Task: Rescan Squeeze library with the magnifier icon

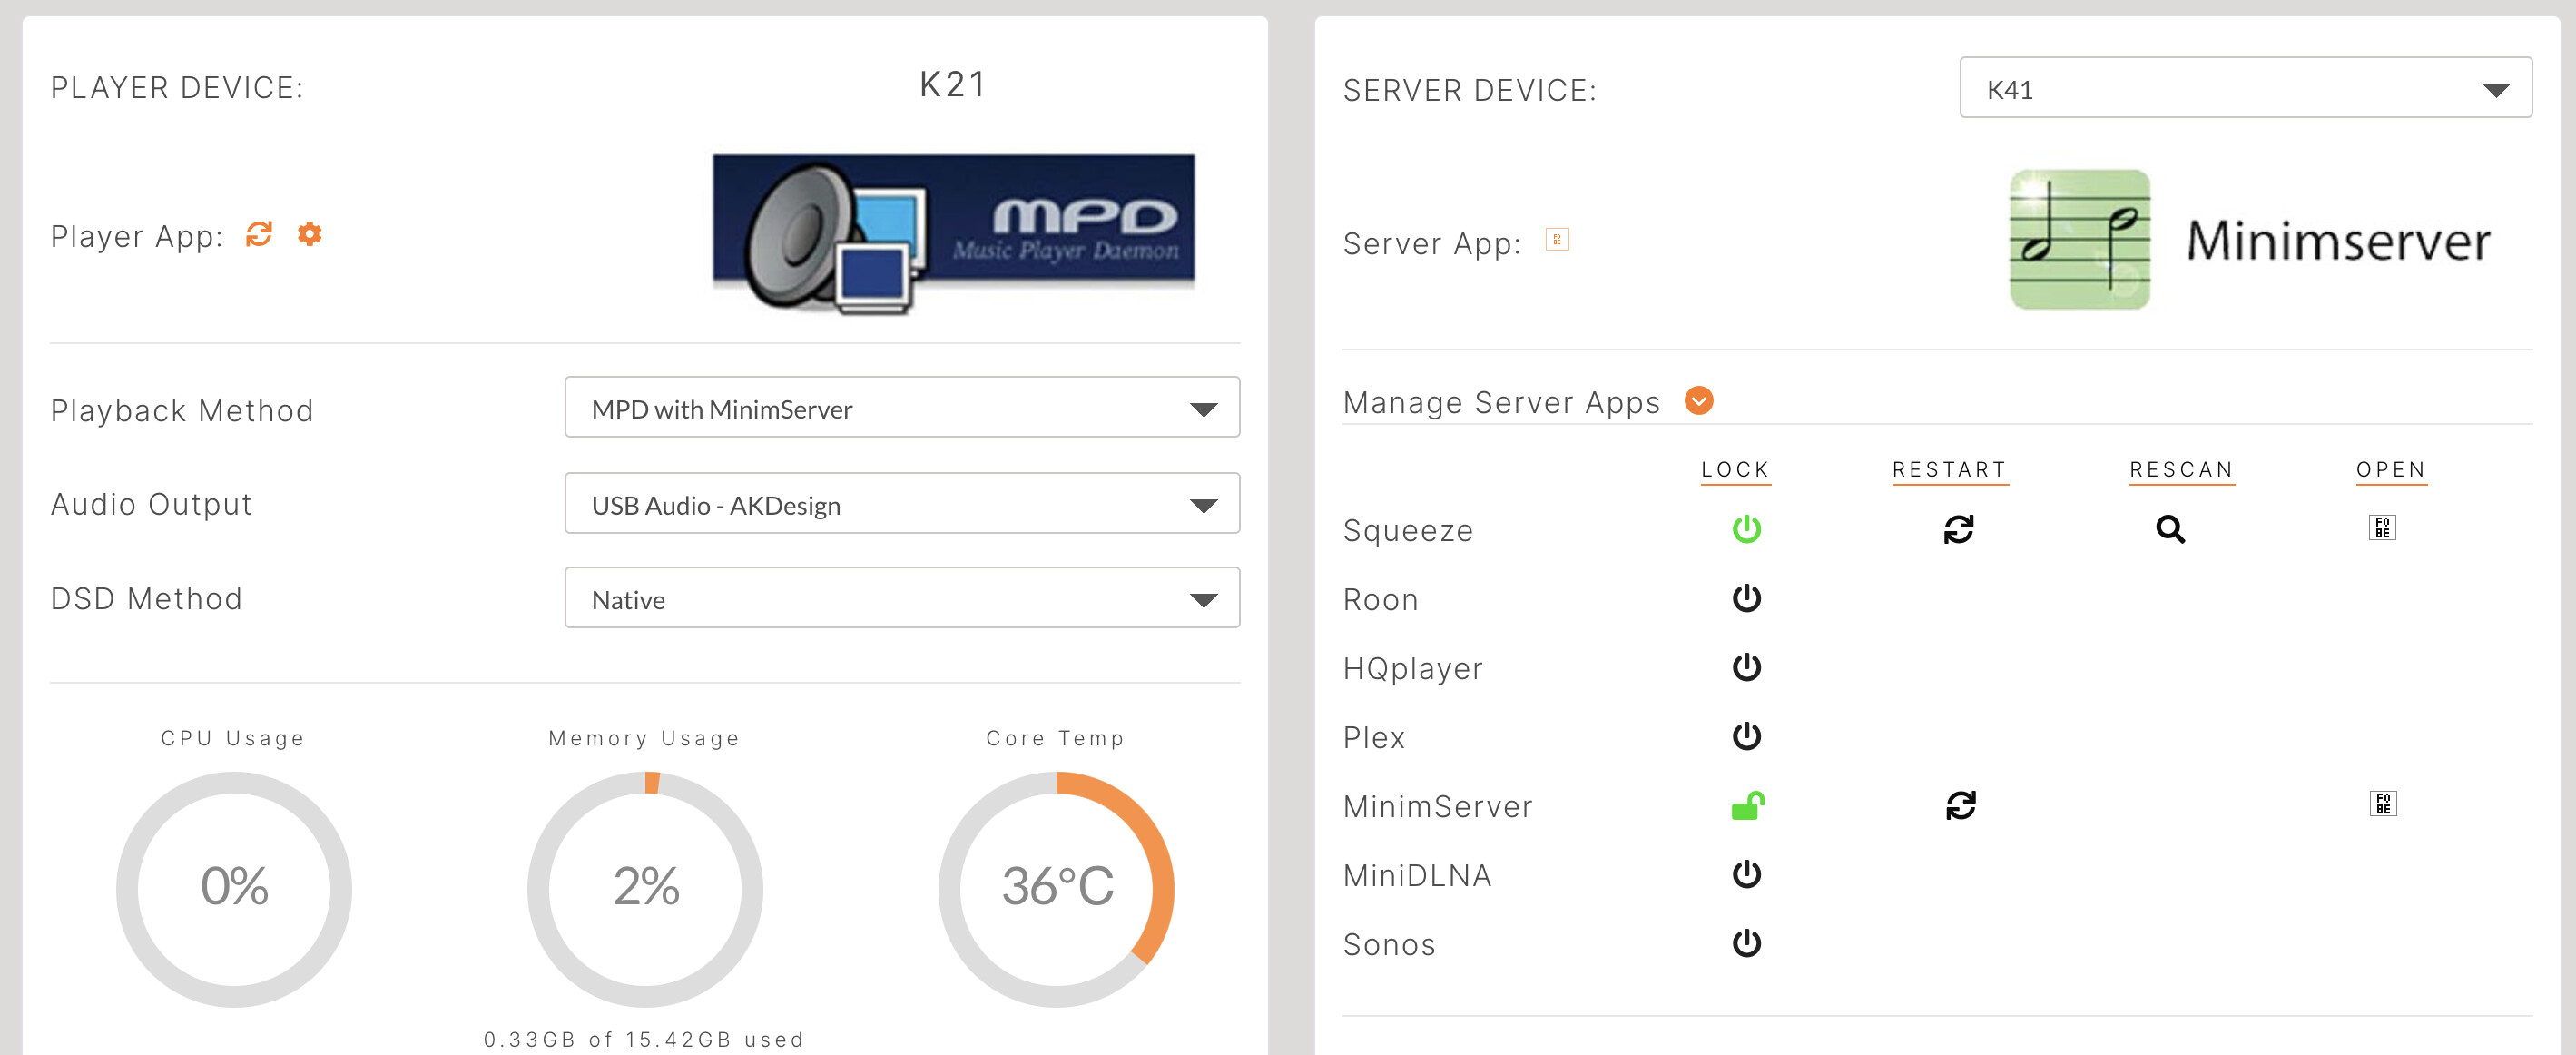Action: [x=2169, y=529]
